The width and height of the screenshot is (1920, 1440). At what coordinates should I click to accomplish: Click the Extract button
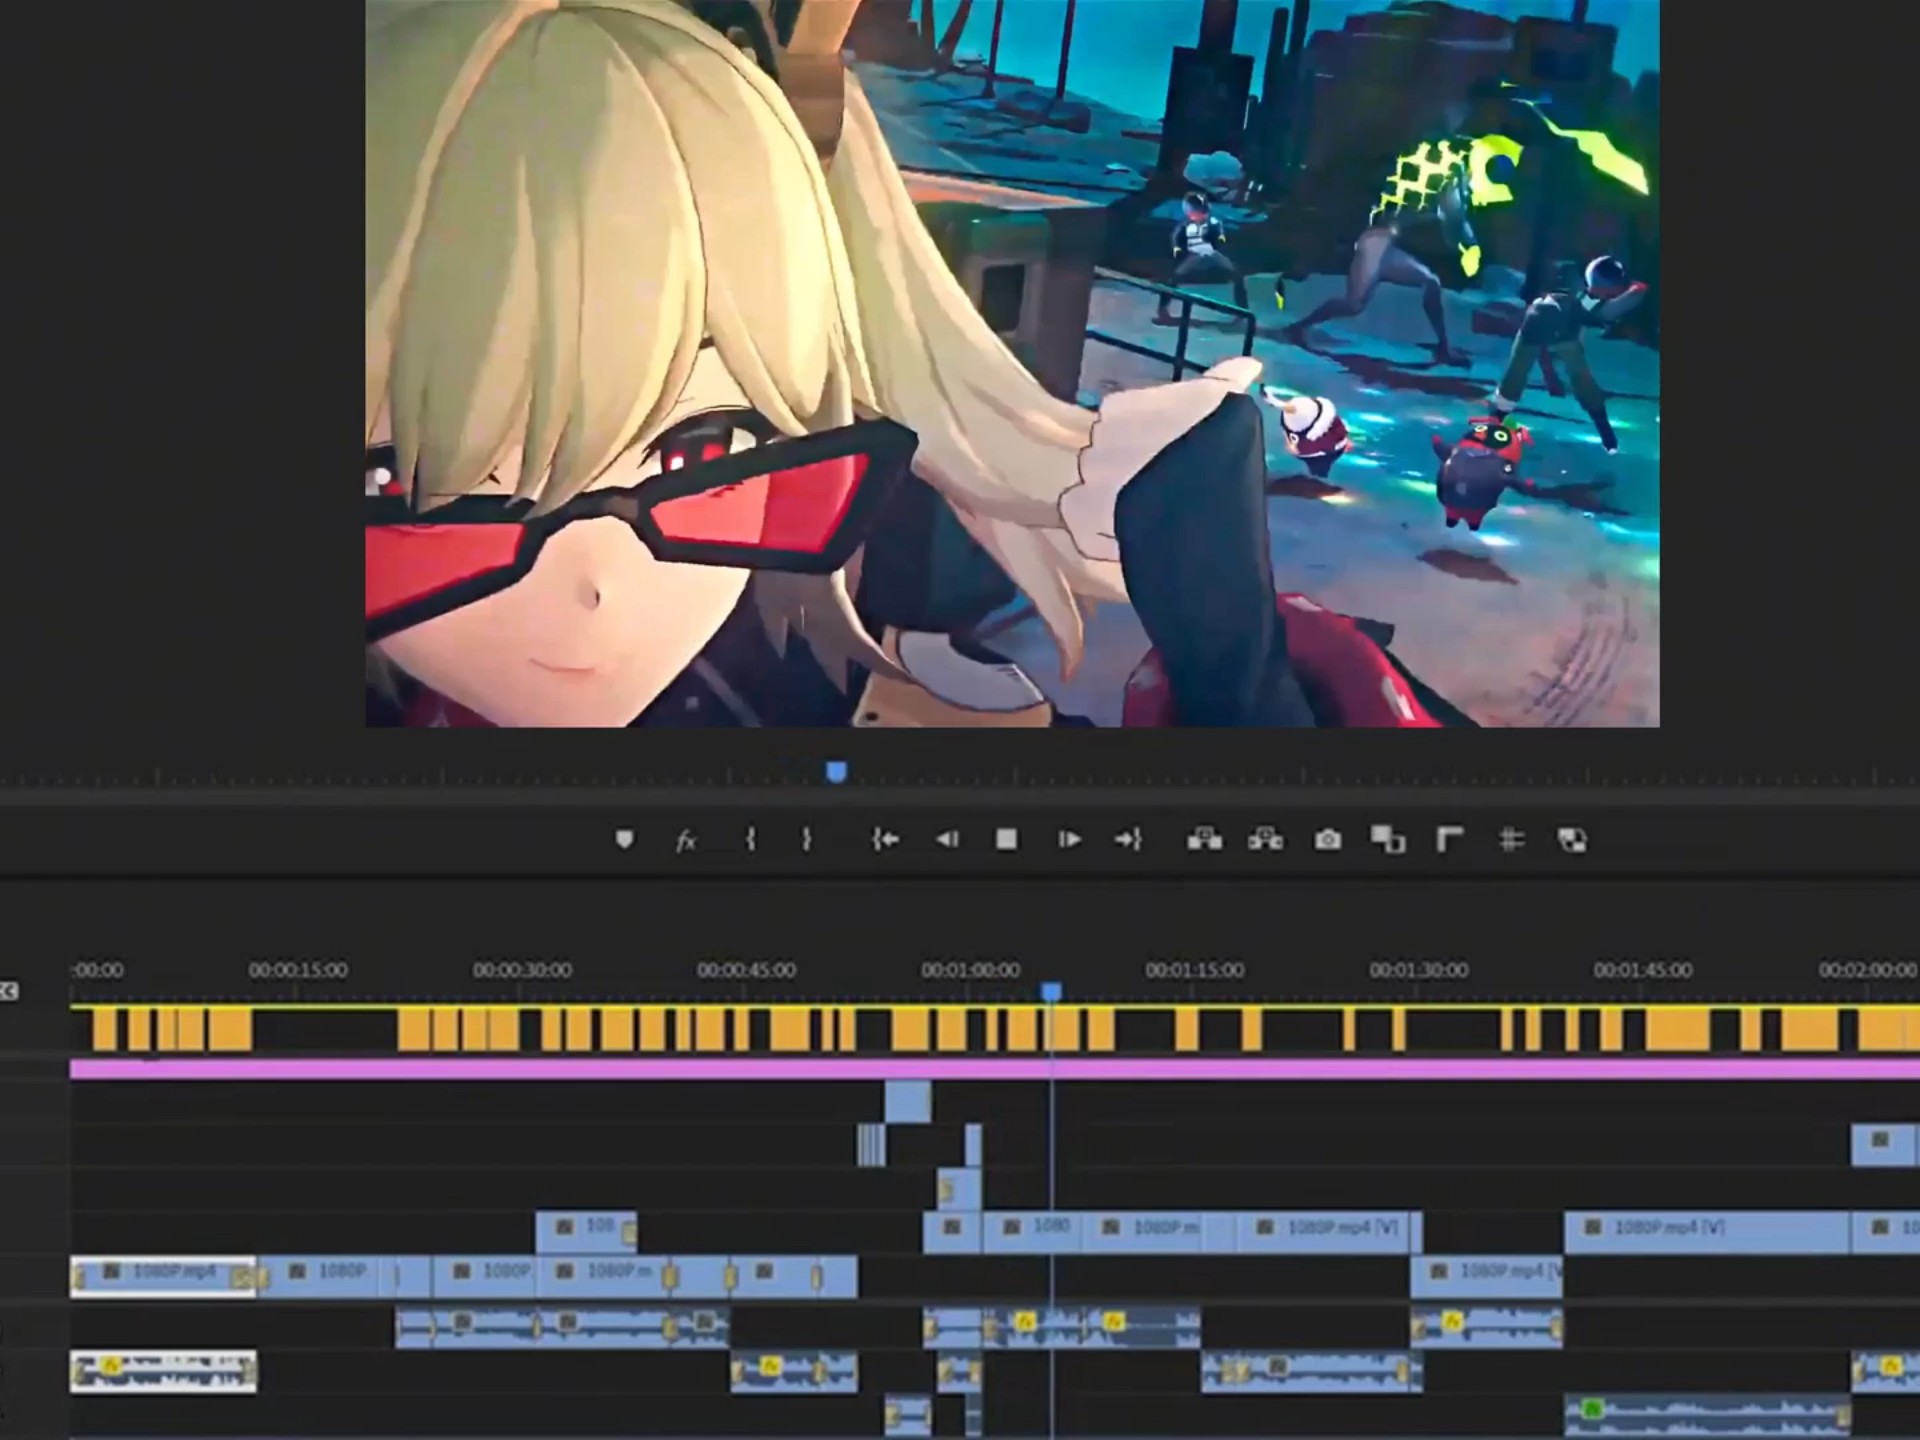click(1266, 839)
